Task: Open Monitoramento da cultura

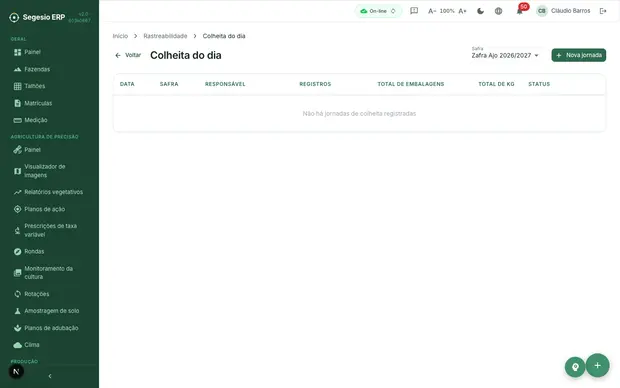Action: coord(48,273)
